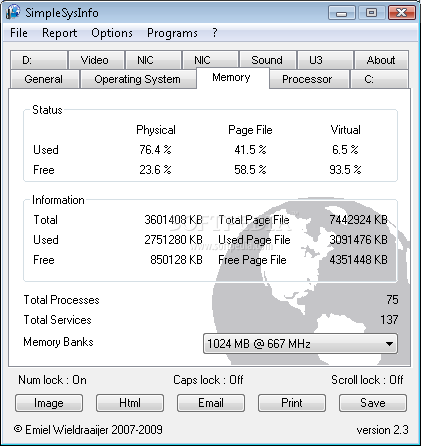
Task: Click the Save button
Action: click(x=373, y=403)
